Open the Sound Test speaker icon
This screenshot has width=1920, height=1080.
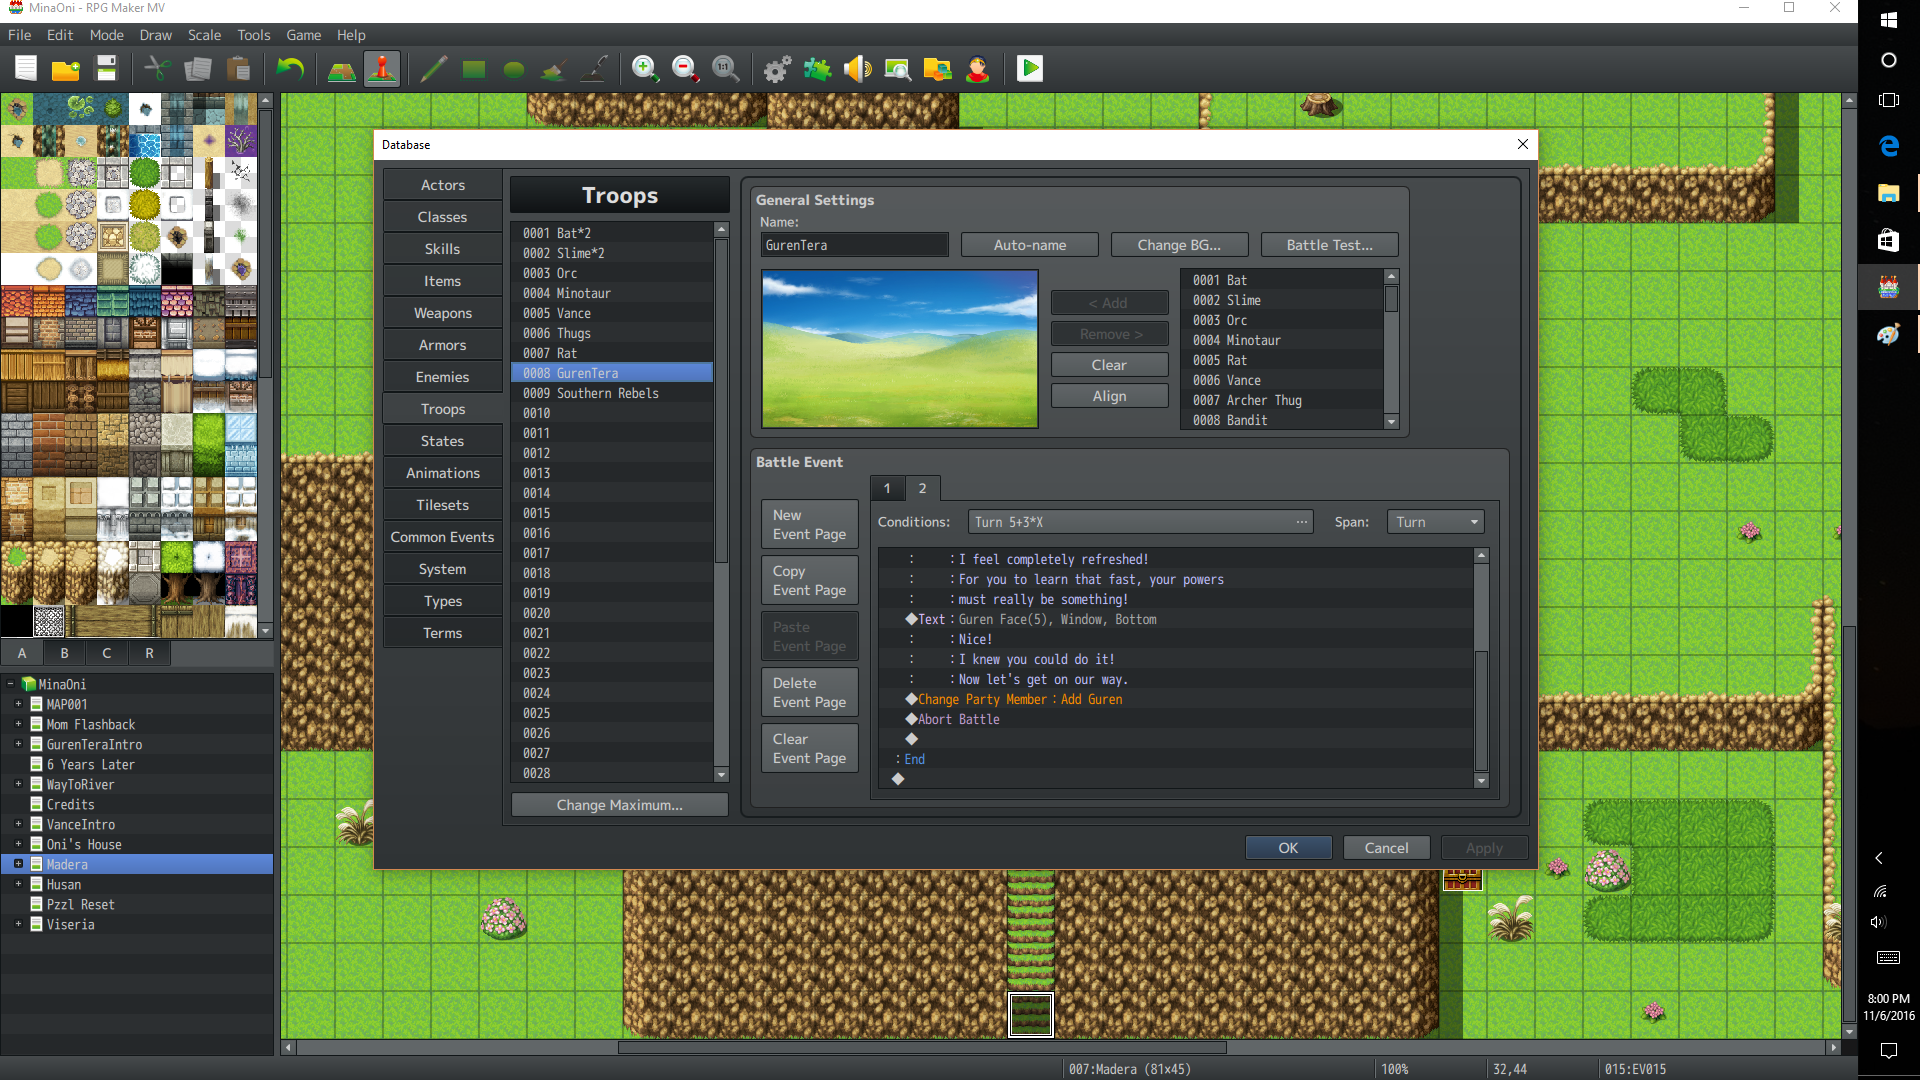tap(857, 69)
